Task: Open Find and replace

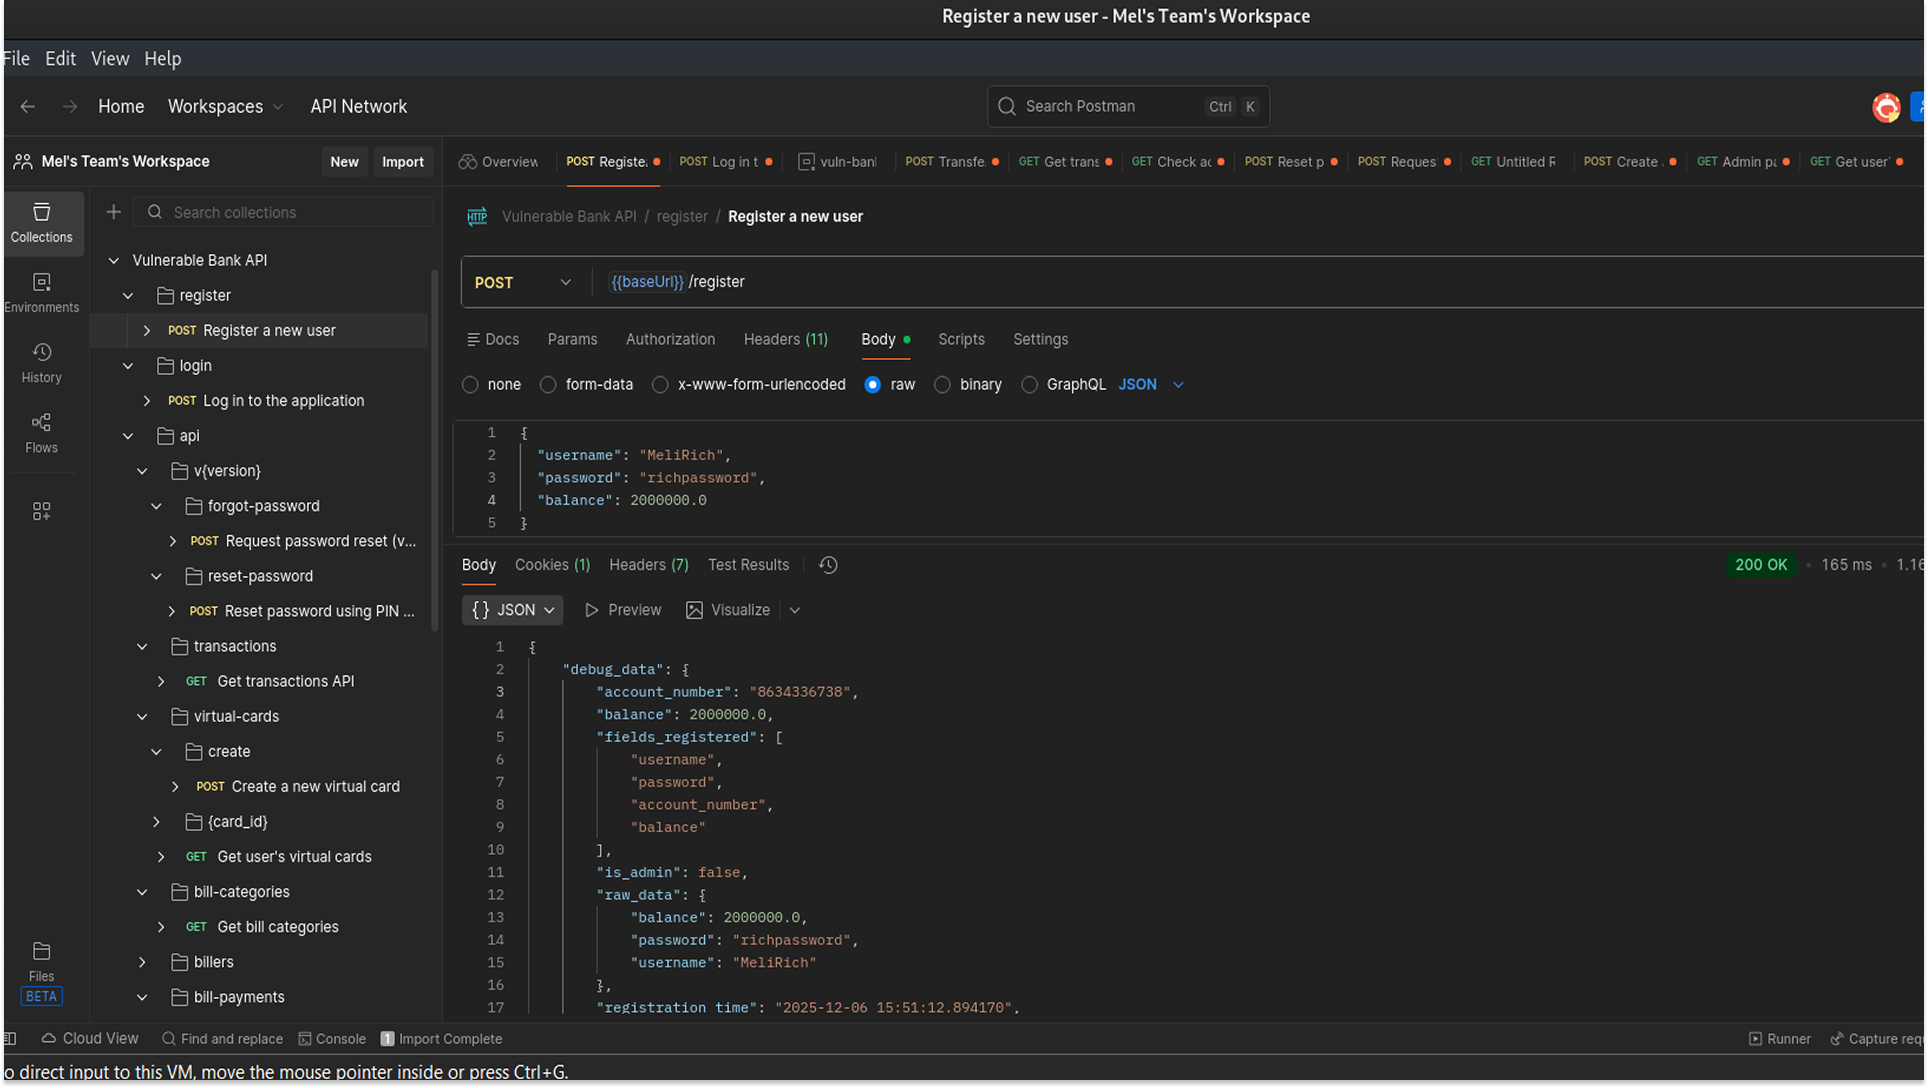Action: coord(222,1038)
